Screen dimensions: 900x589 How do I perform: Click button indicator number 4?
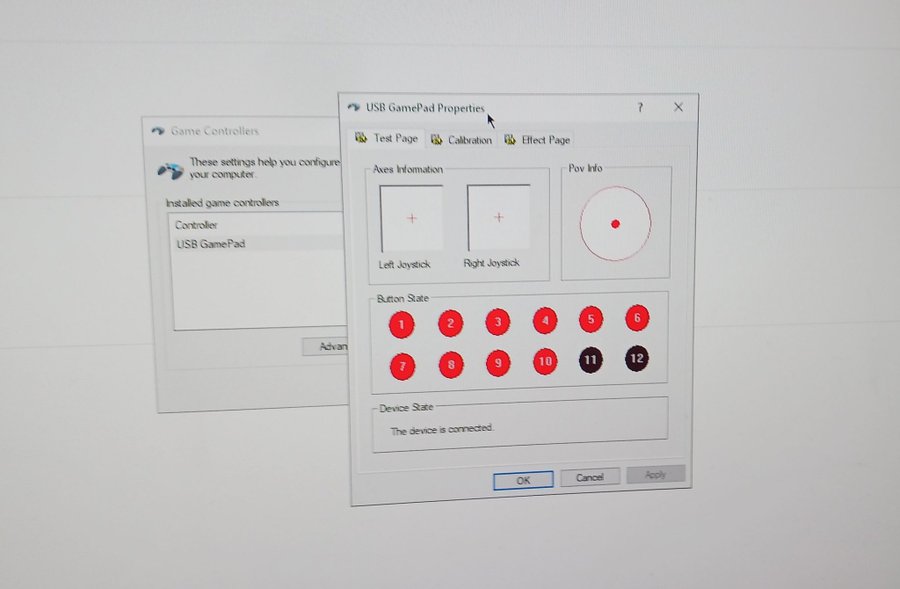pos(545,321)
